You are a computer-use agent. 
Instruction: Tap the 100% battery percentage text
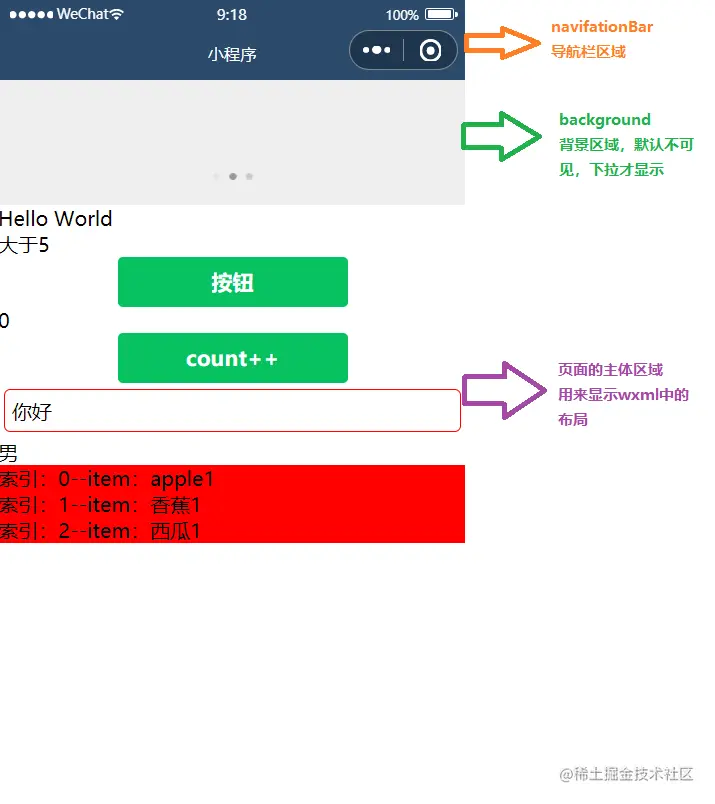tap(402, 15)
